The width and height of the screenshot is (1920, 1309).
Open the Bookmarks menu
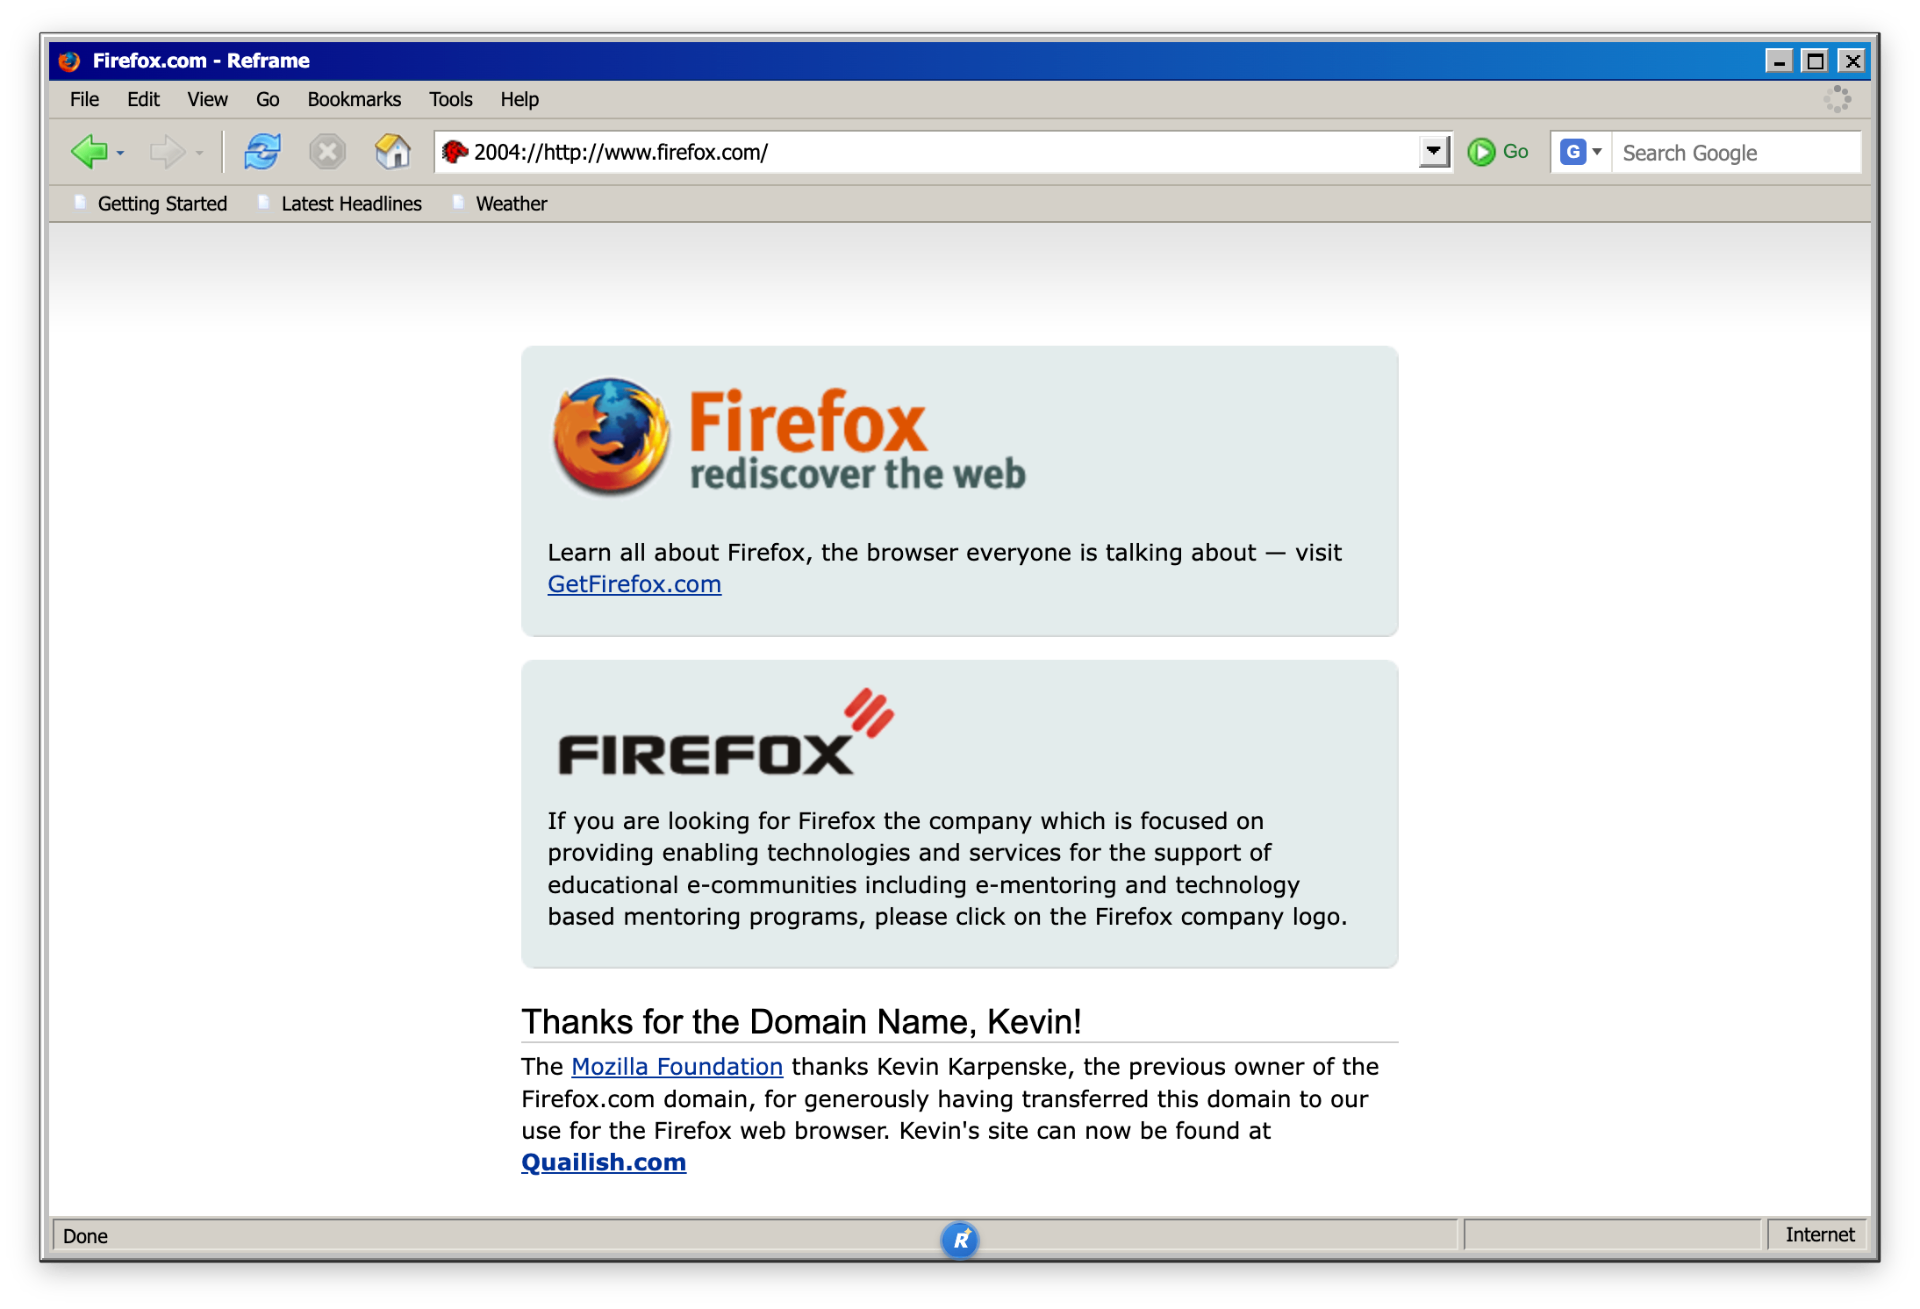click(x=354, y=99)
